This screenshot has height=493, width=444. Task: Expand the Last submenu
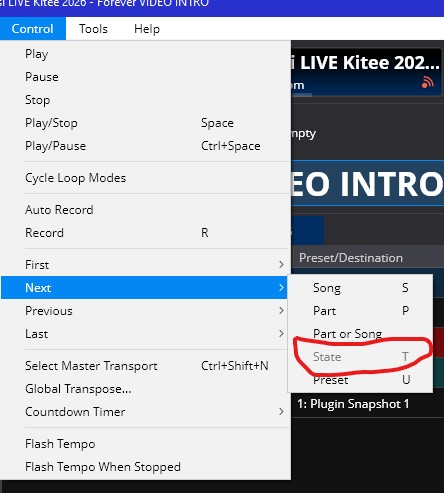click(145, 334)
